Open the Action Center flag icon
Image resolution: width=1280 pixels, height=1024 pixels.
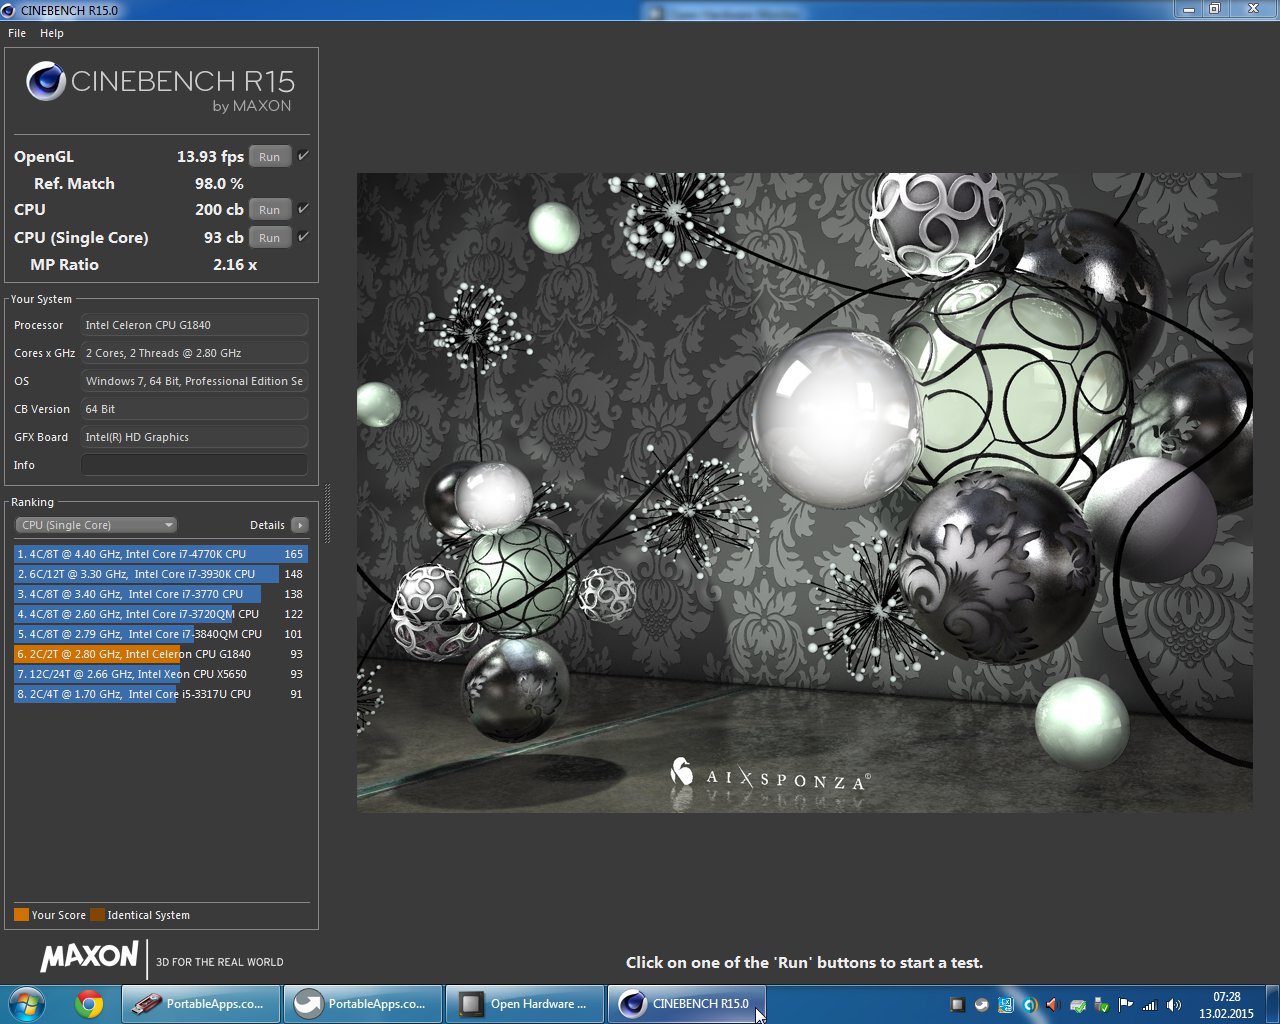click(1125, 1005)
